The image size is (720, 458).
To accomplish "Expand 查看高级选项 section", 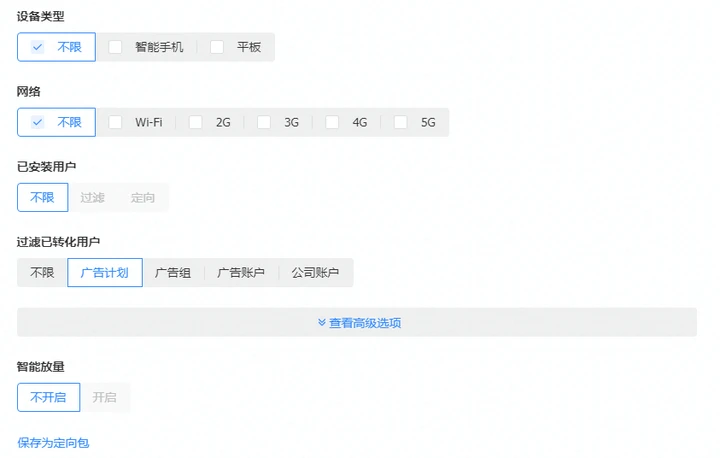I will 357,322.
